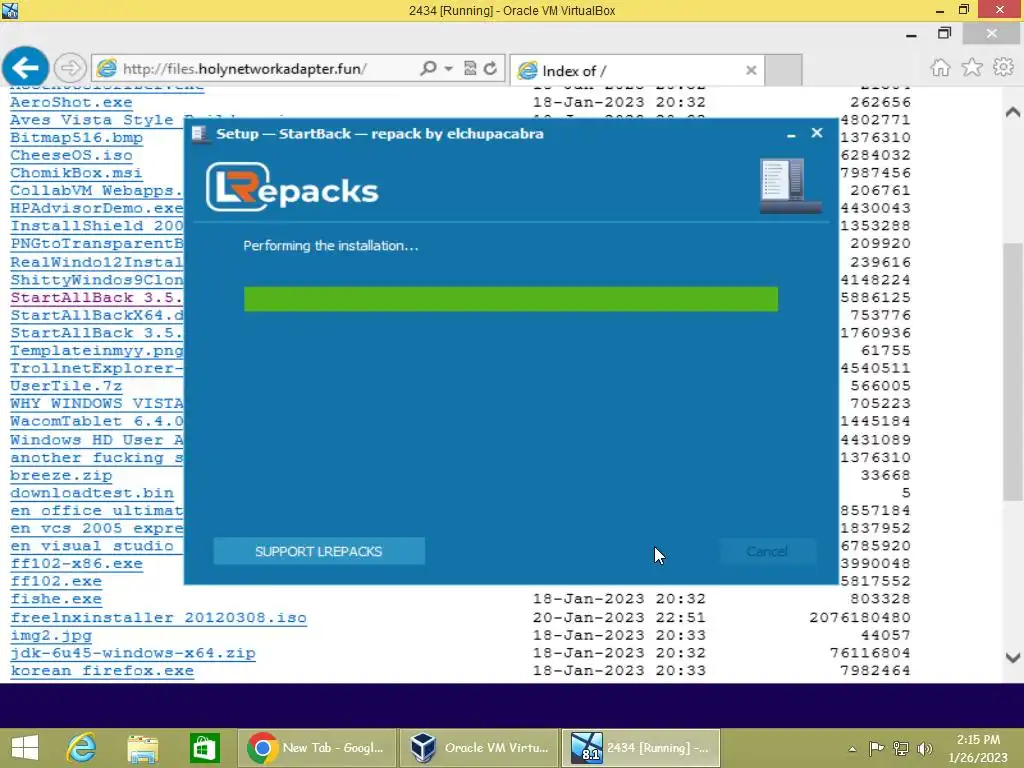
Task: Click the Action Center flag icon
Action: (x=876, y=749)
